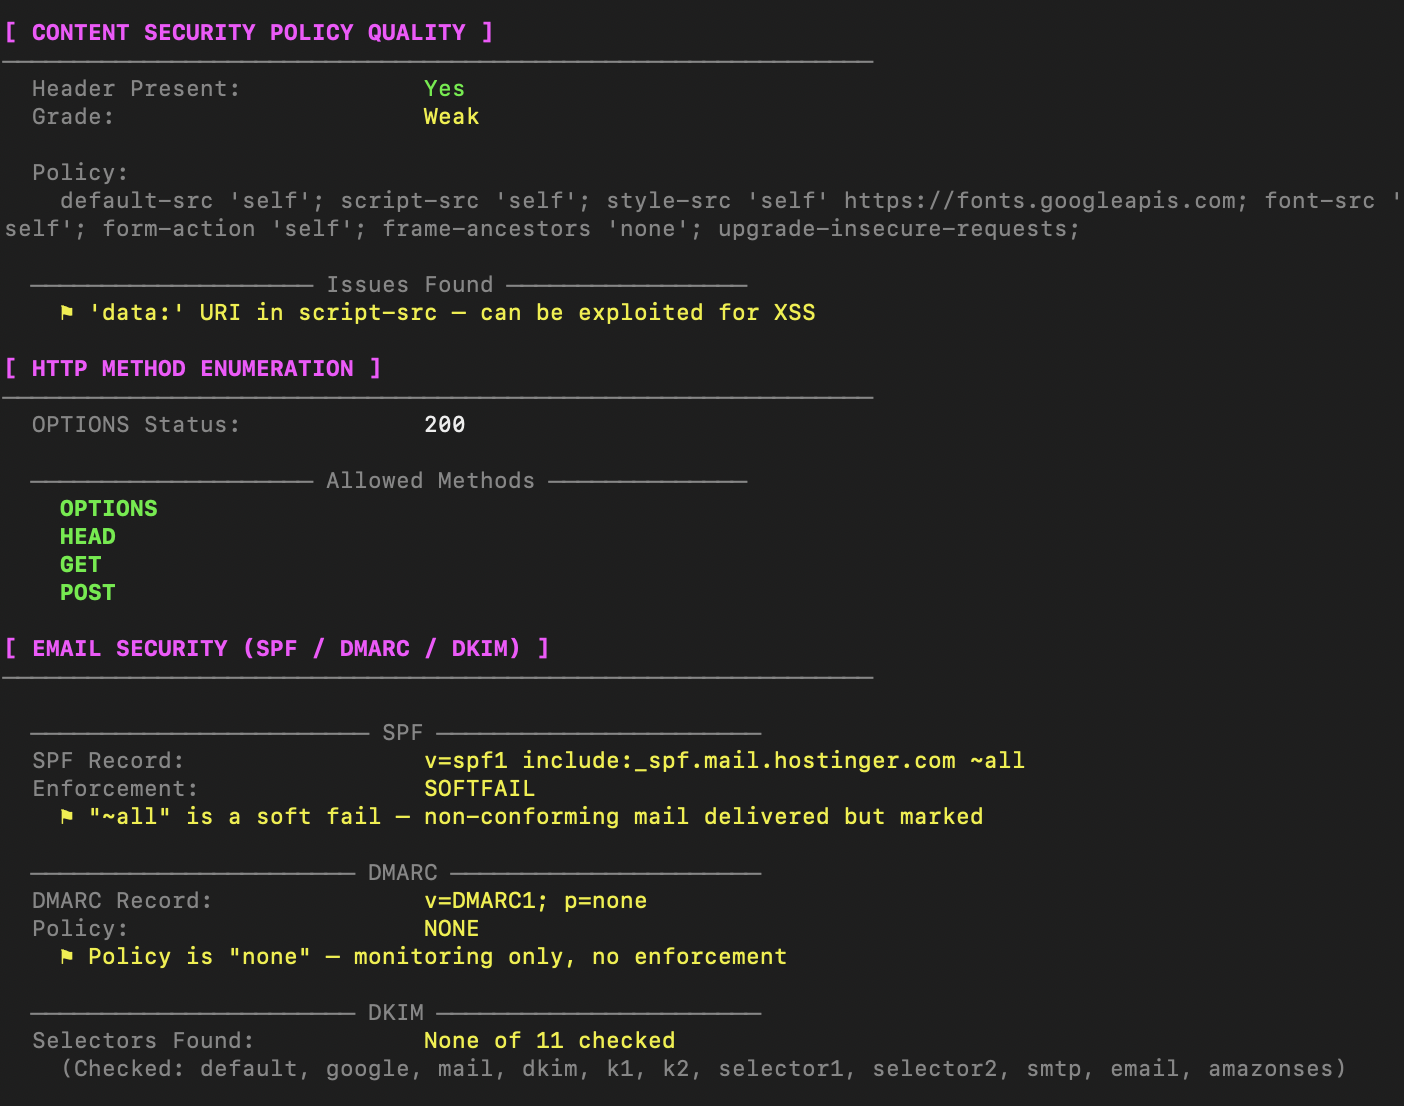
Task: Select the Email Security section heading
Action: 276,649
